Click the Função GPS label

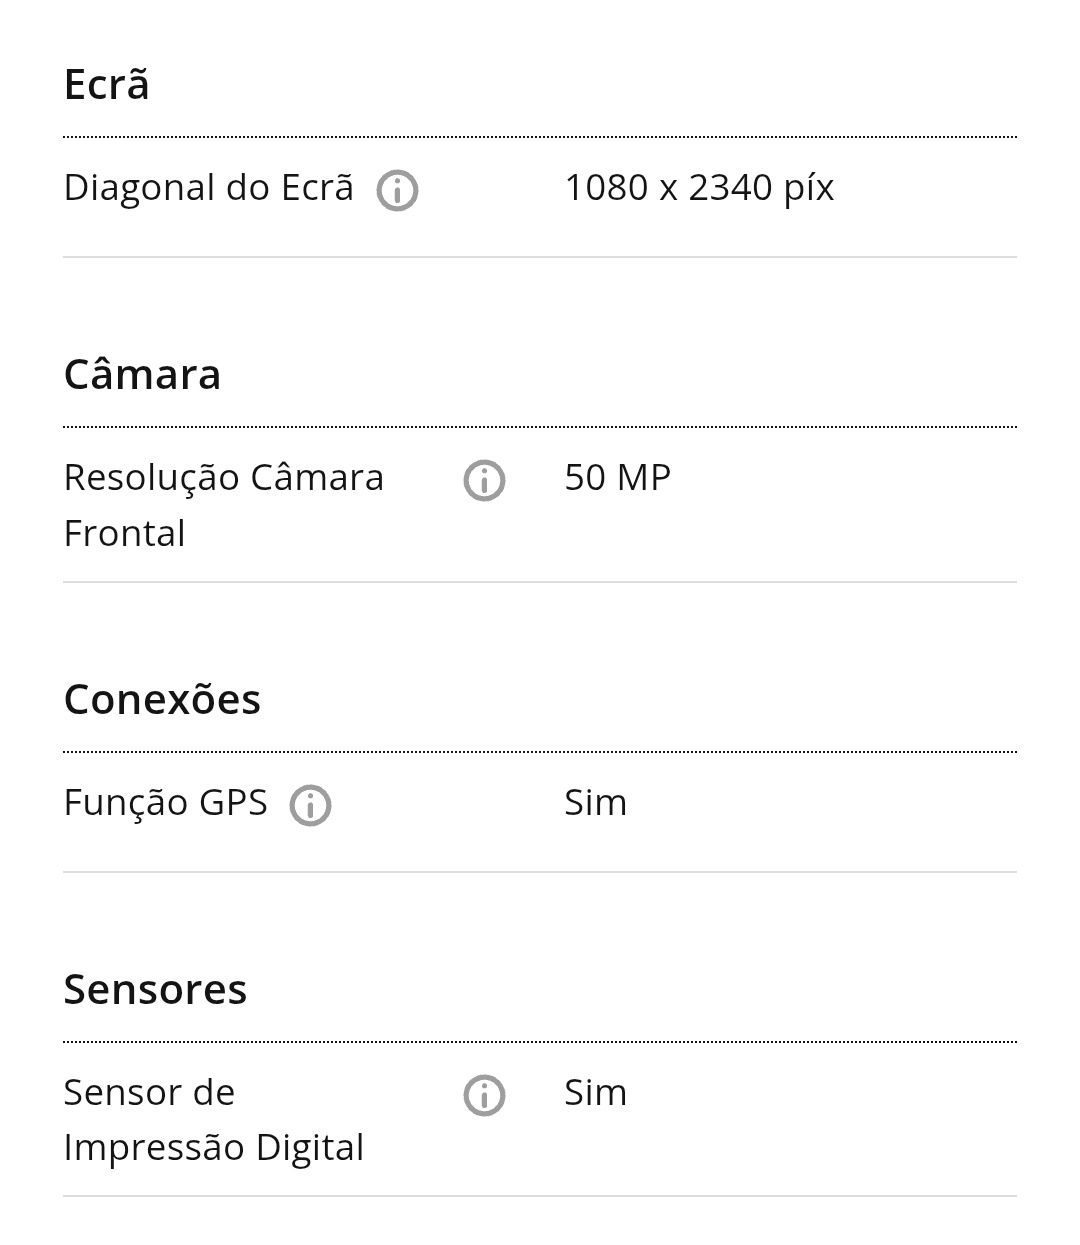click(166, 803)
